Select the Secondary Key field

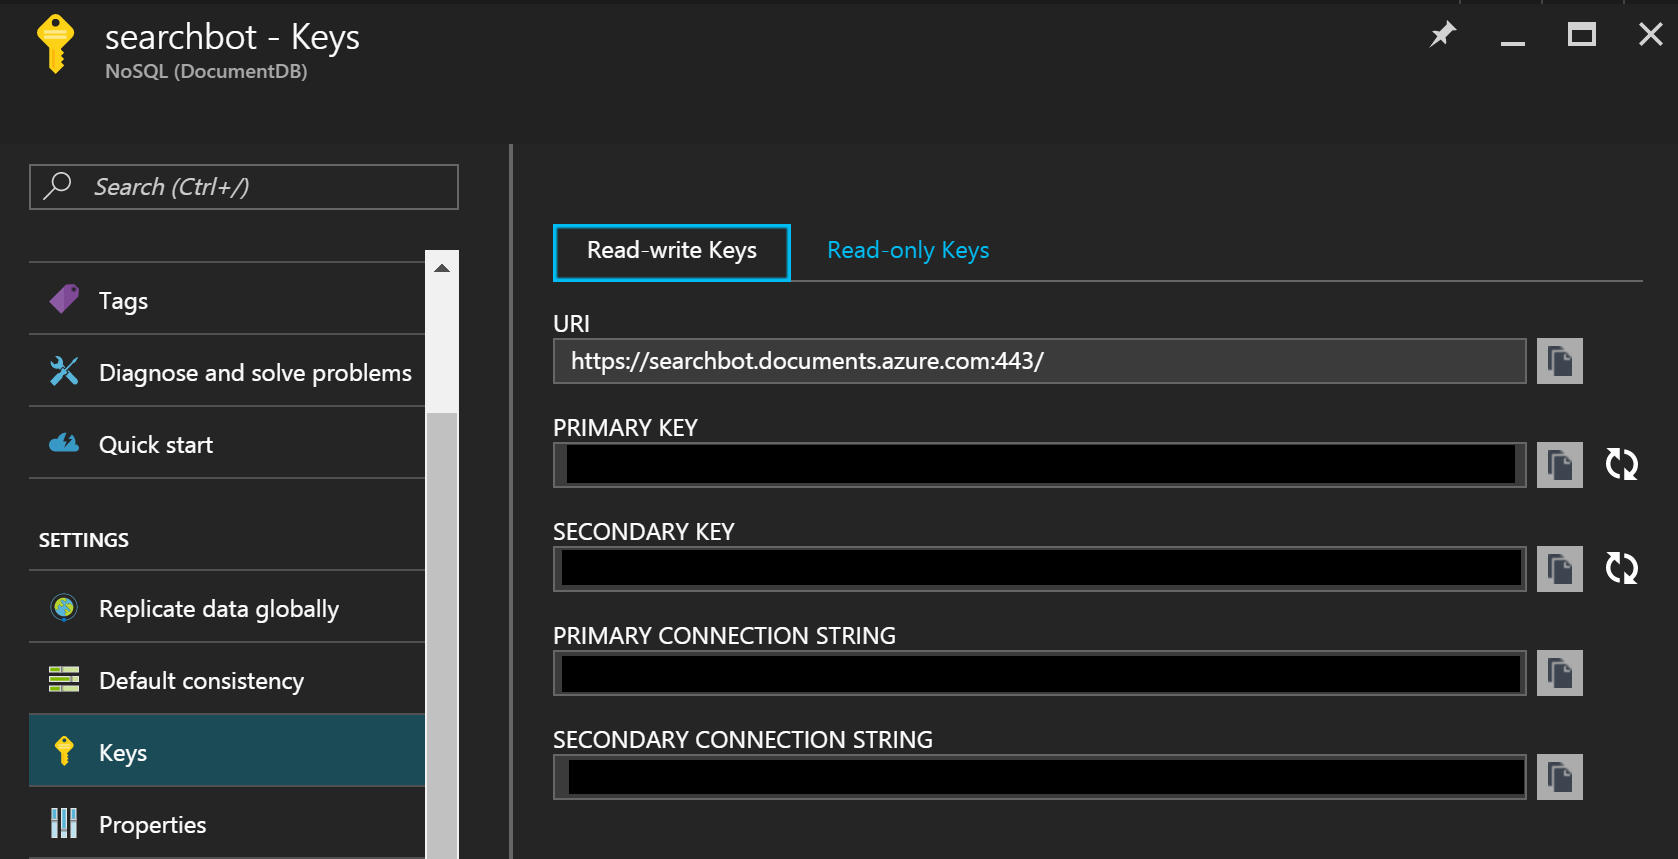click(x=1040, y=569)
